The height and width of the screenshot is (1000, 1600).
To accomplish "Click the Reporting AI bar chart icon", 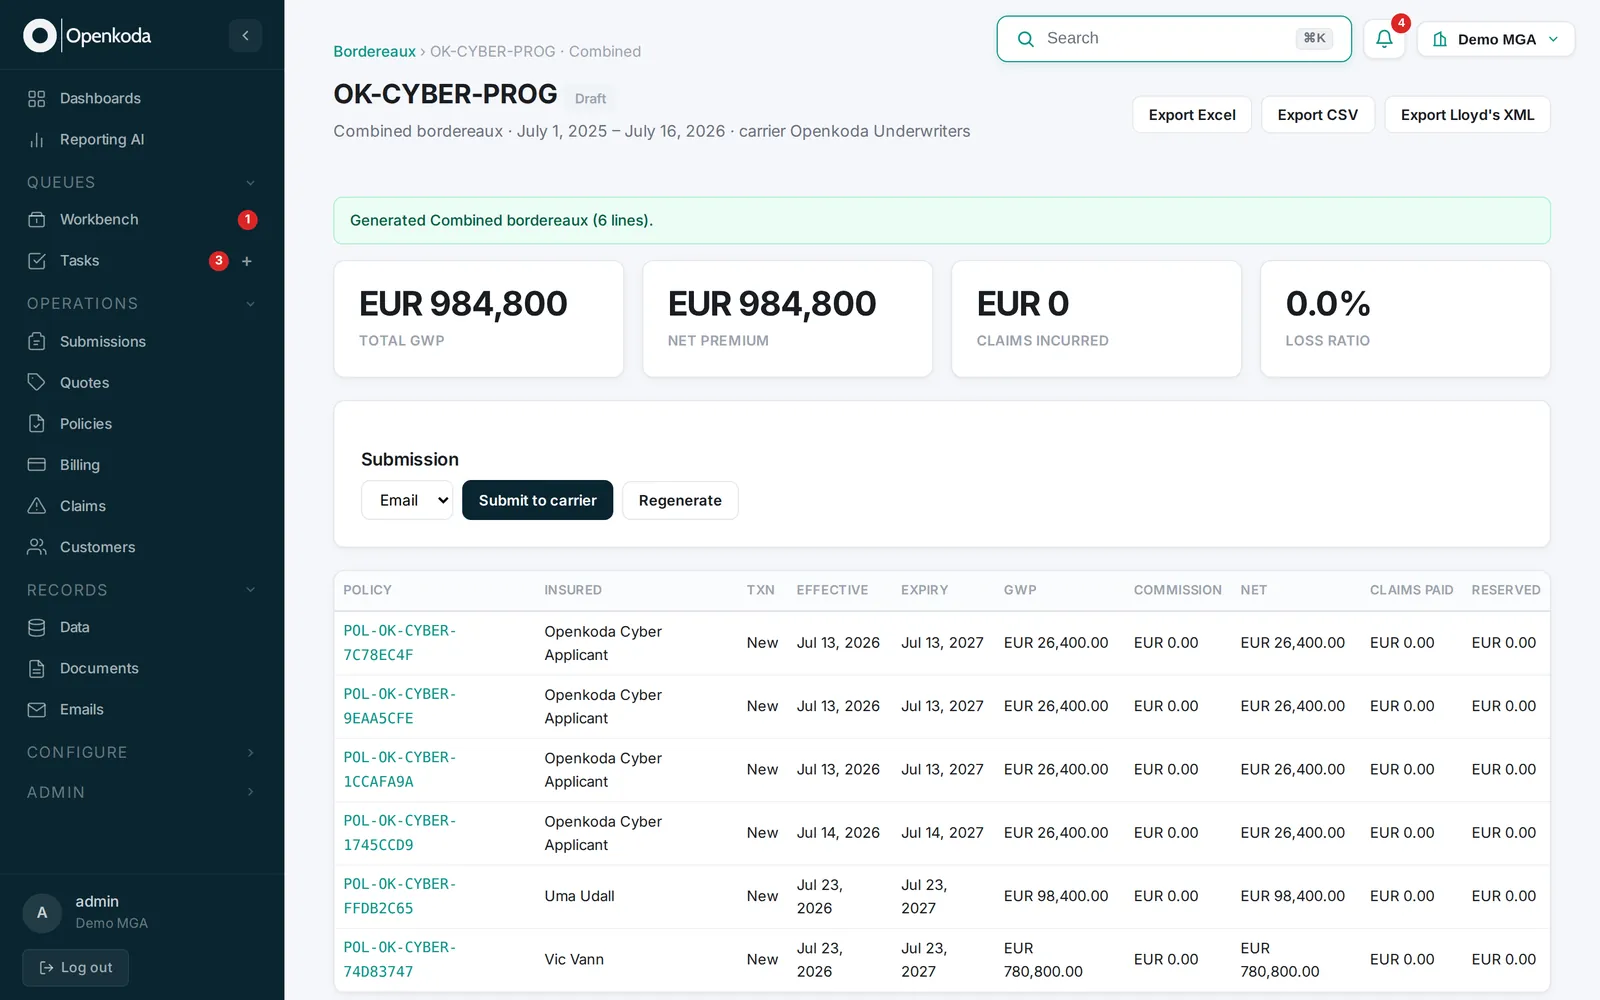I will (x=37, y=139).
